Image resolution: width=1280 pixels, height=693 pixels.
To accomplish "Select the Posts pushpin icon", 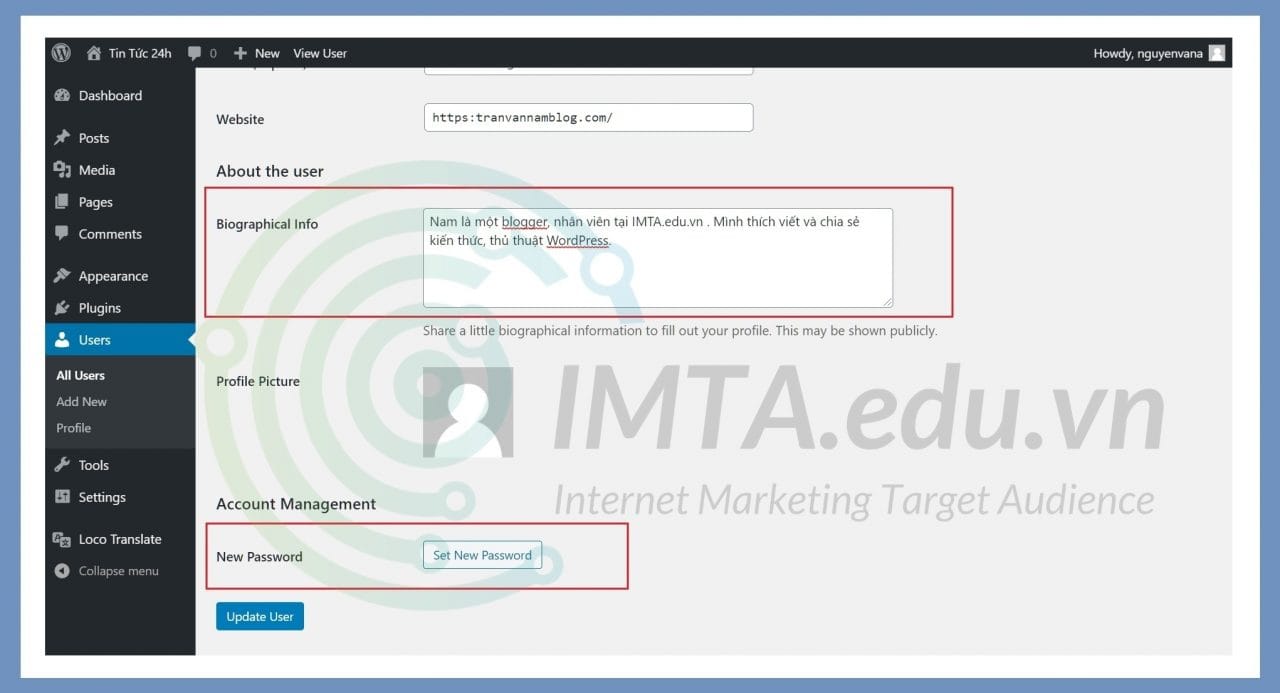I will pos(64,138).
